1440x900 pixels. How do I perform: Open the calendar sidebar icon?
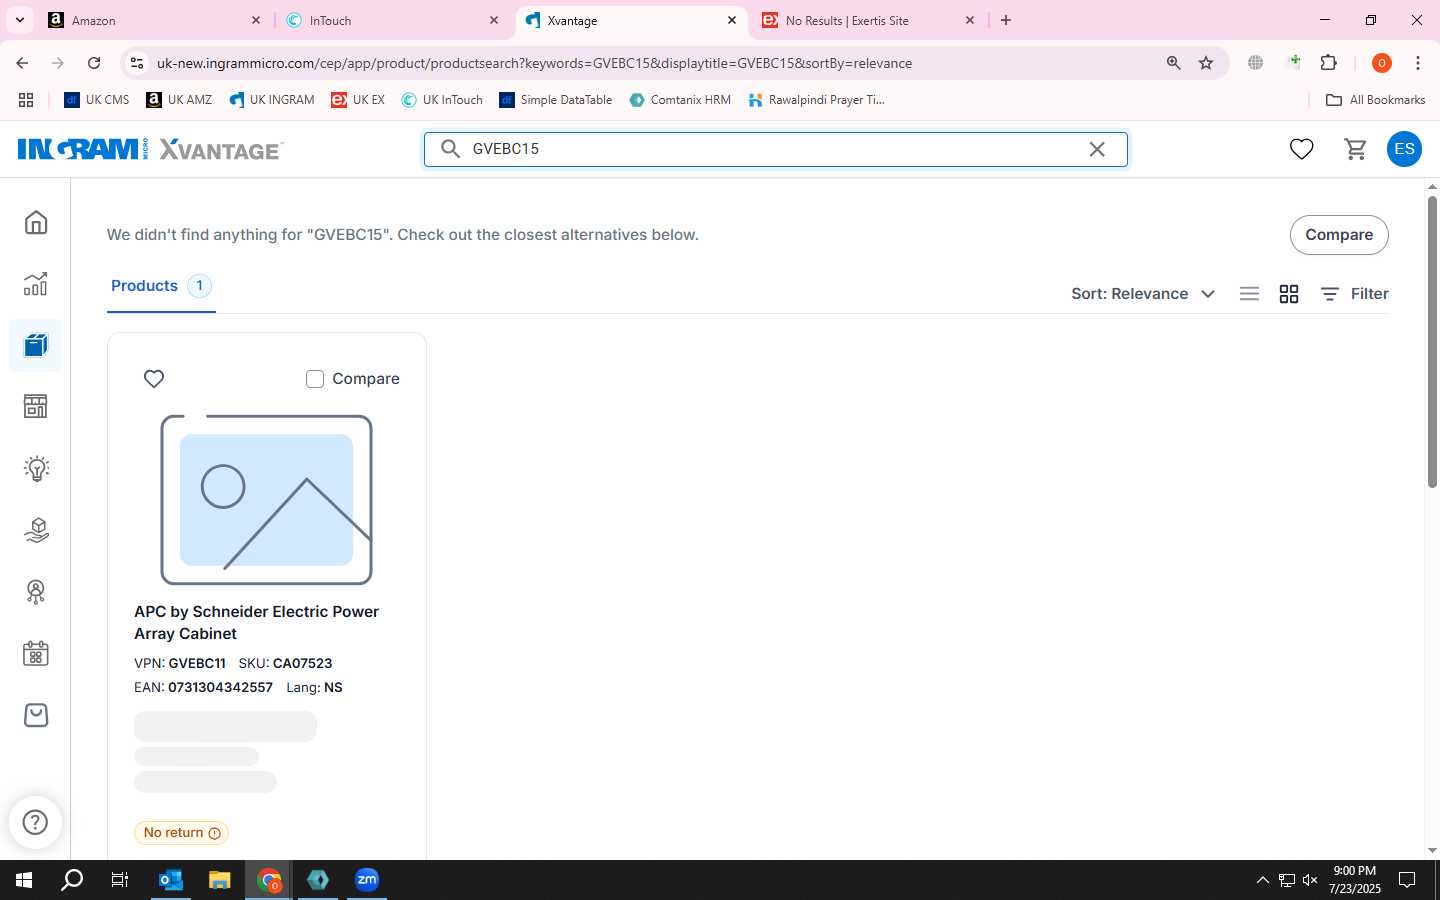pyautogui.click(x=36, y=654)
